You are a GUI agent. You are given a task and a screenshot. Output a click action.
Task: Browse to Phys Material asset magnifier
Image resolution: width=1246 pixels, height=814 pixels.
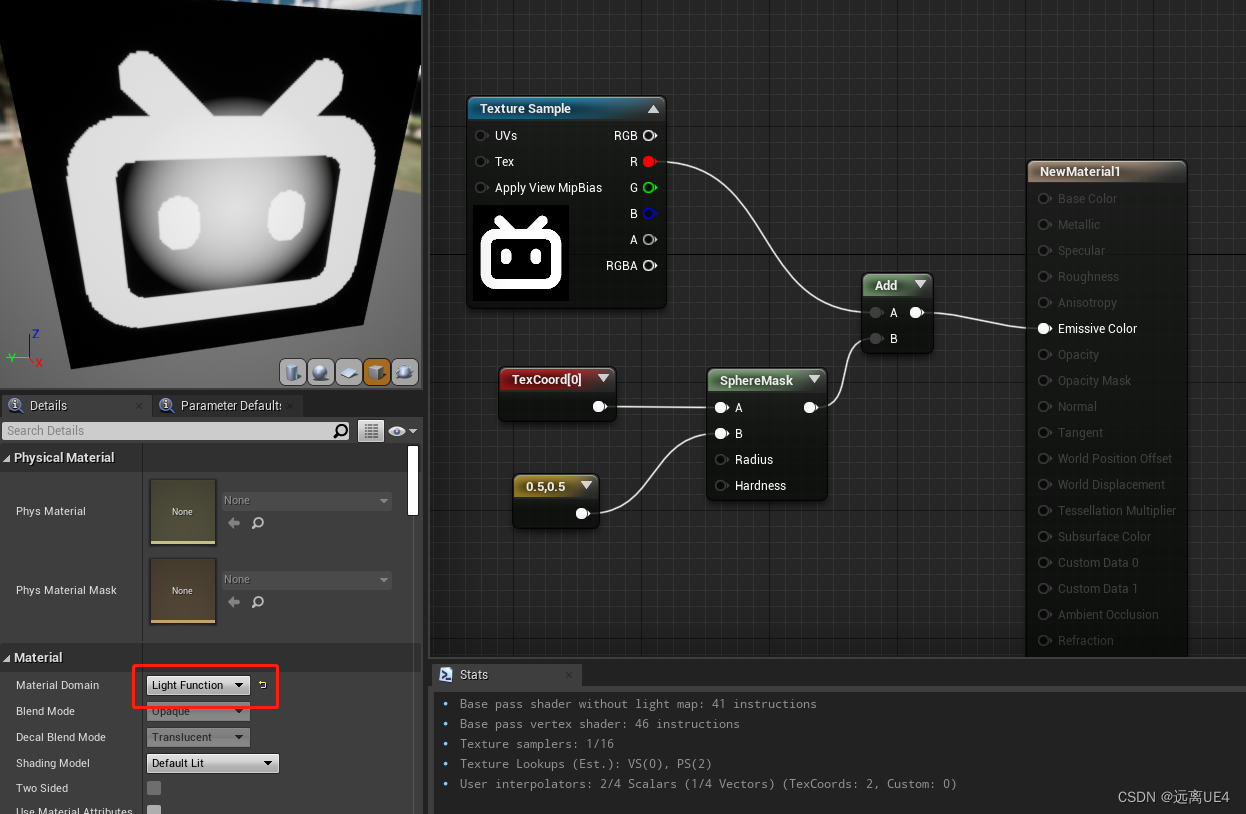tap(258, 523)
